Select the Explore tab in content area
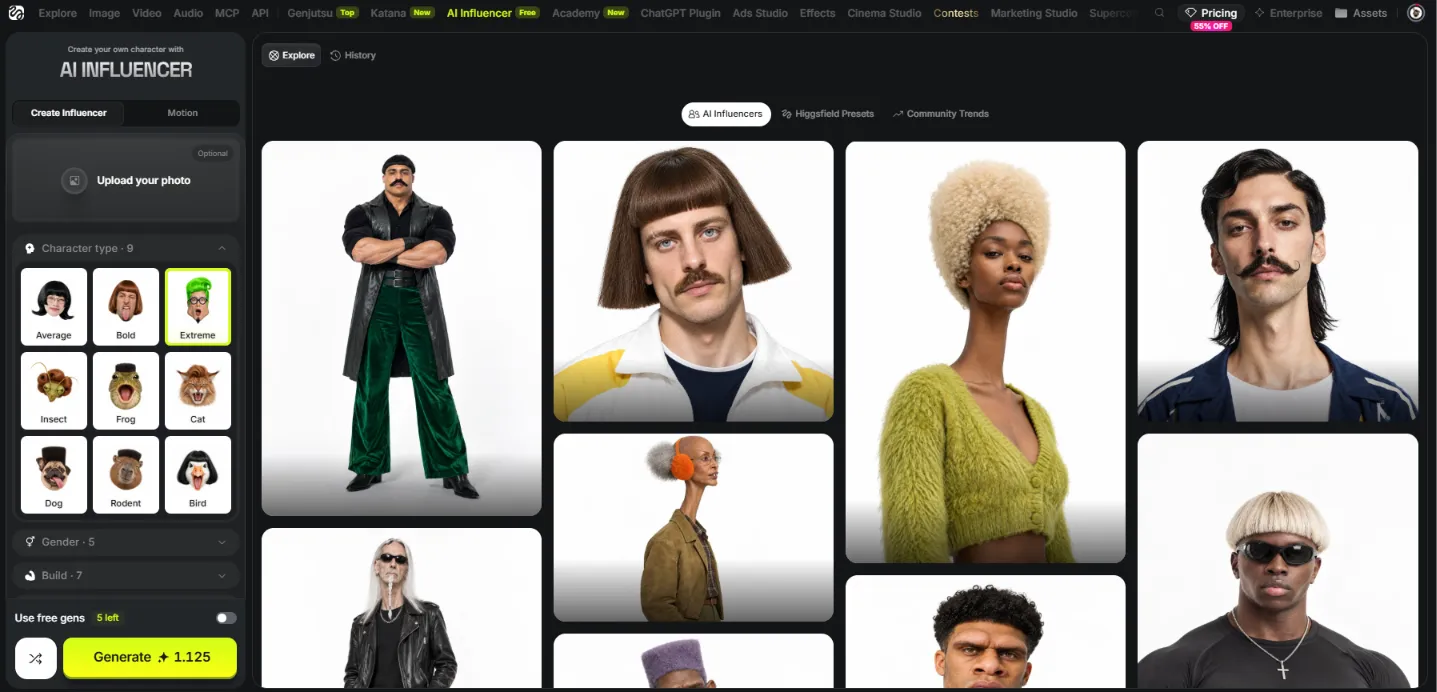The image size is (1437, 692). 292,56
